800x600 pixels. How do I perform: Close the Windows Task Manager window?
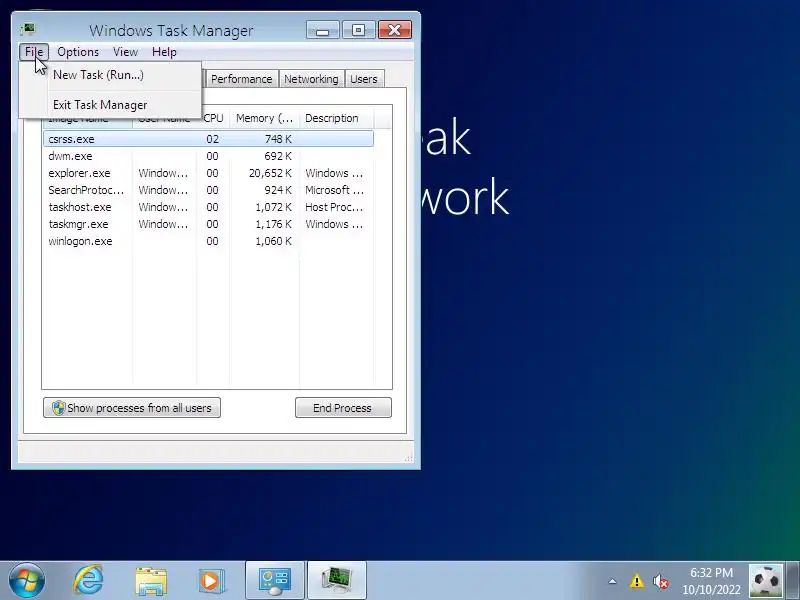coord(394,30)
